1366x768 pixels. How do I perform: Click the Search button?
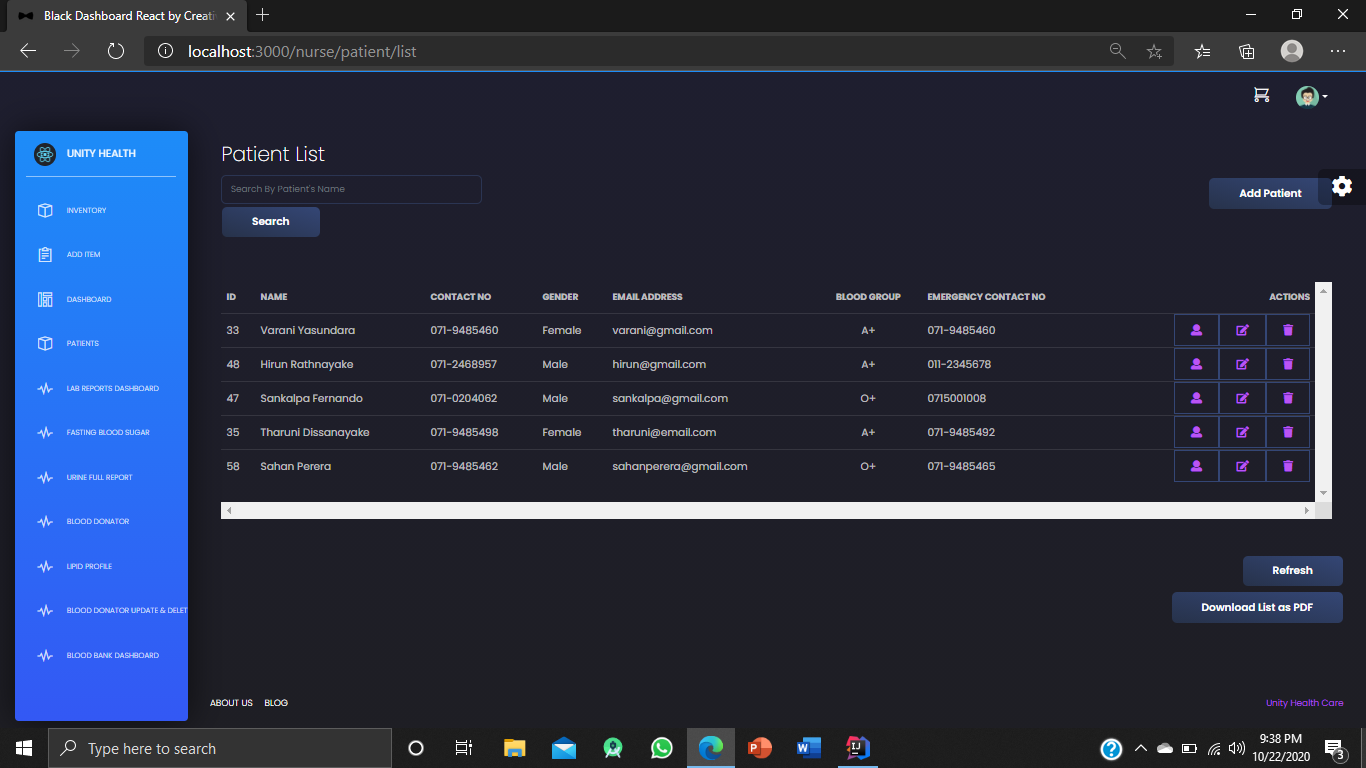click(271, 222)
